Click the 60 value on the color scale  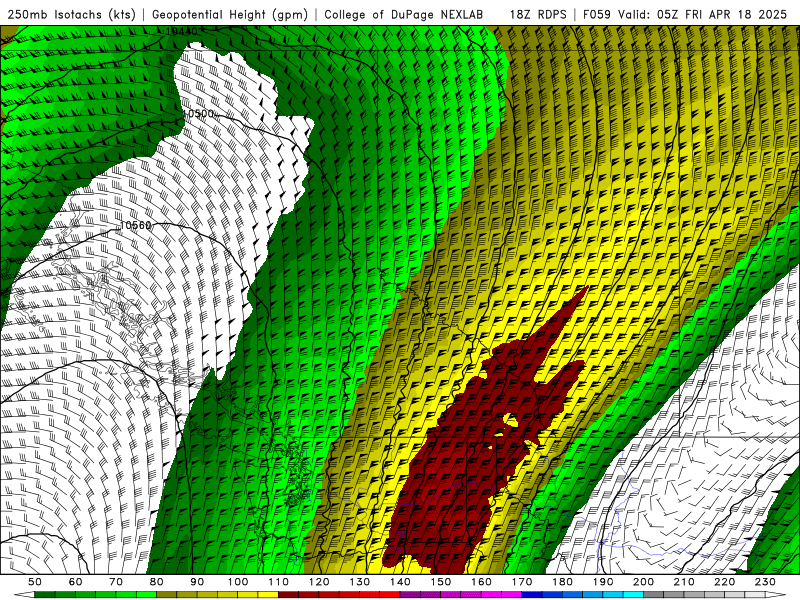(x=76, y=582)
